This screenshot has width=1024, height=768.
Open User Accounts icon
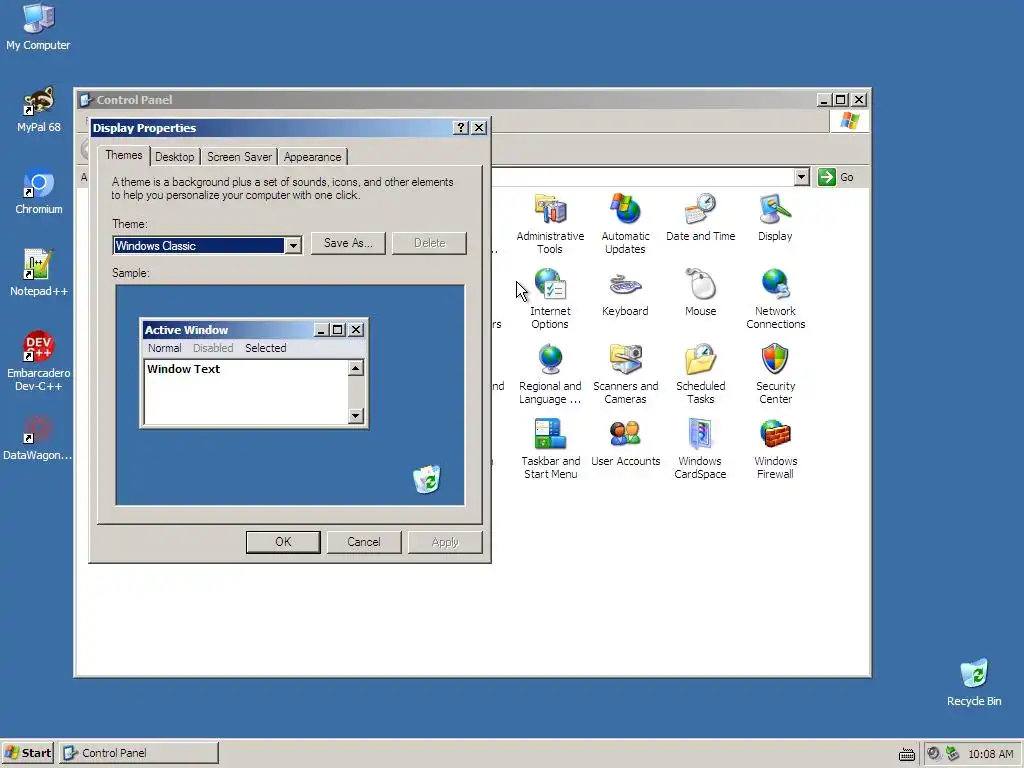pyautogui.click(x=625, y=443)
